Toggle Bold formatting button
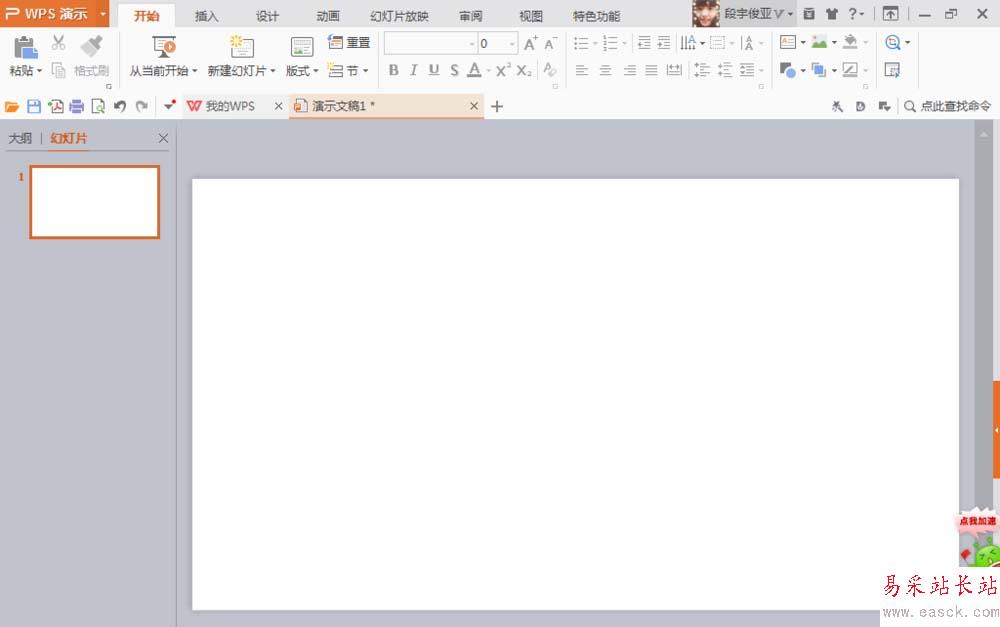The height and width of the screenshot is (627, 1000). coord(393,70)
